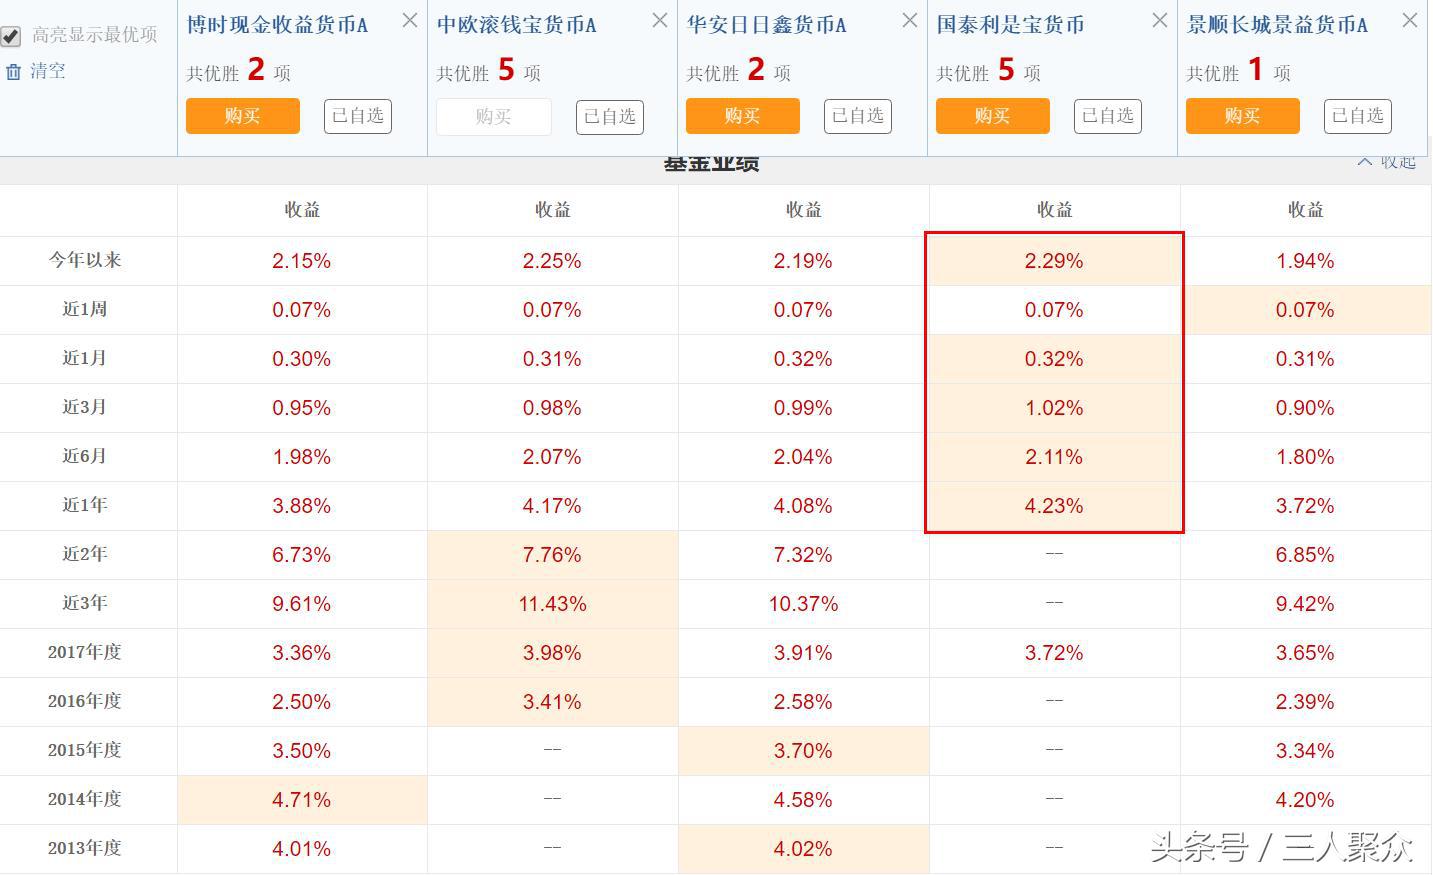Click the 4.20% 2014年度 value

tap(1305, 800)
